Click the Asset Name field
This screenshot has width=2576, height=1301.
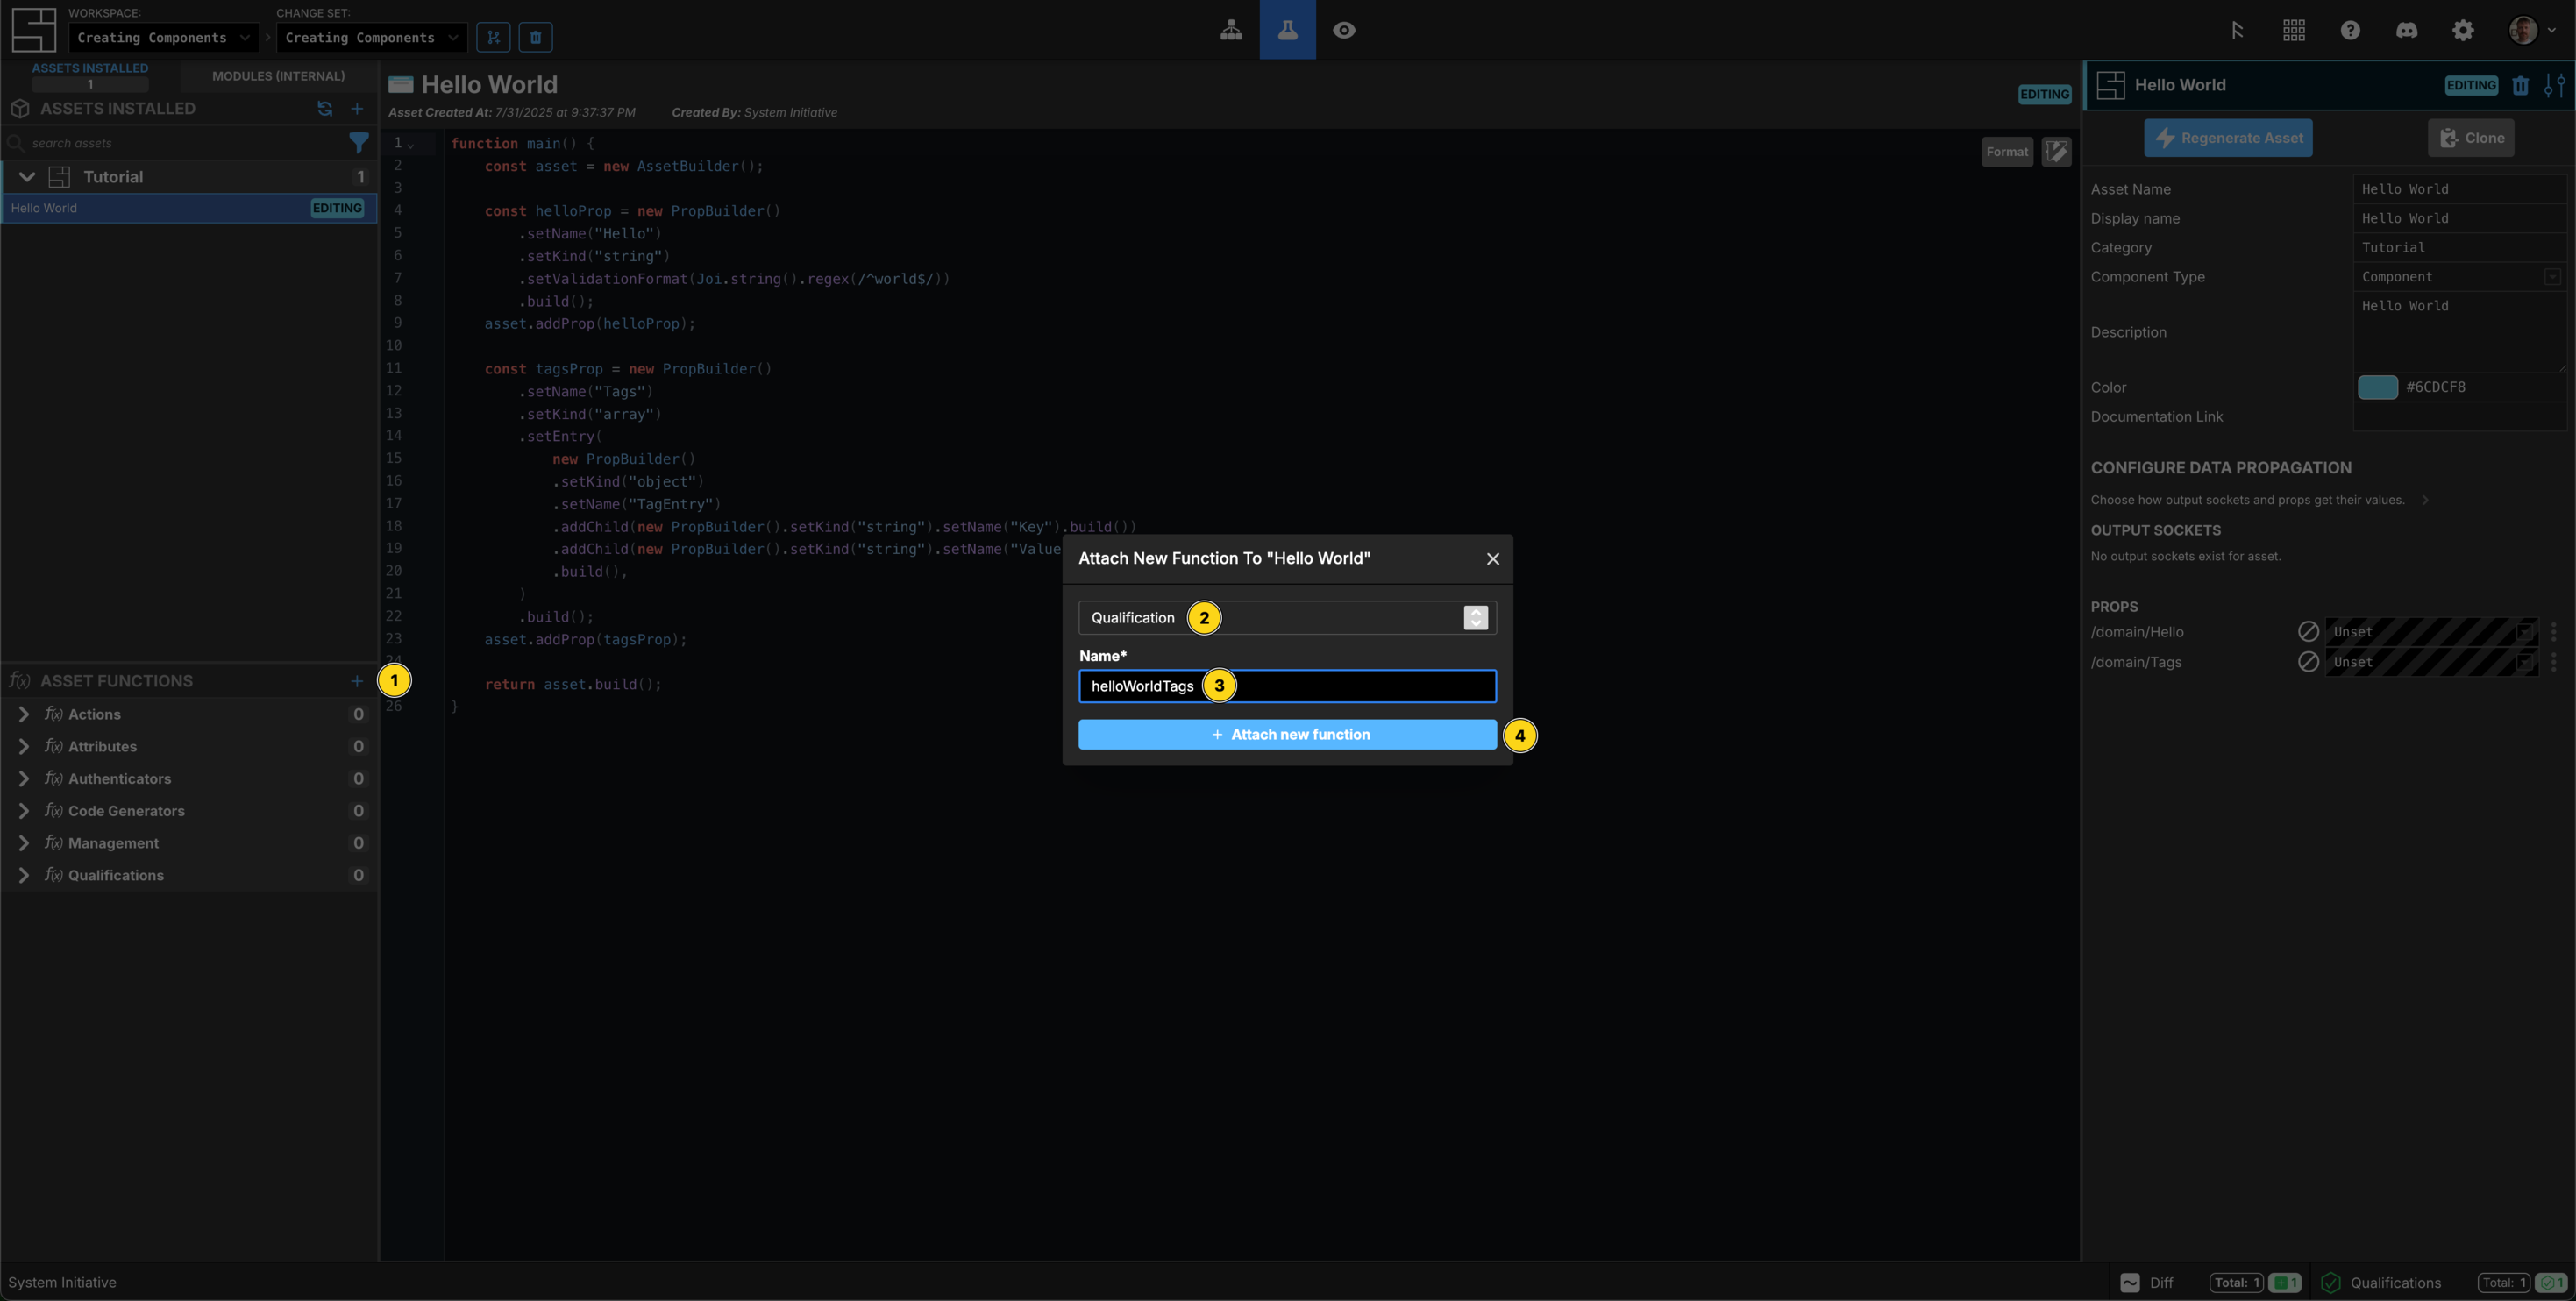[x=2460, y=189]
